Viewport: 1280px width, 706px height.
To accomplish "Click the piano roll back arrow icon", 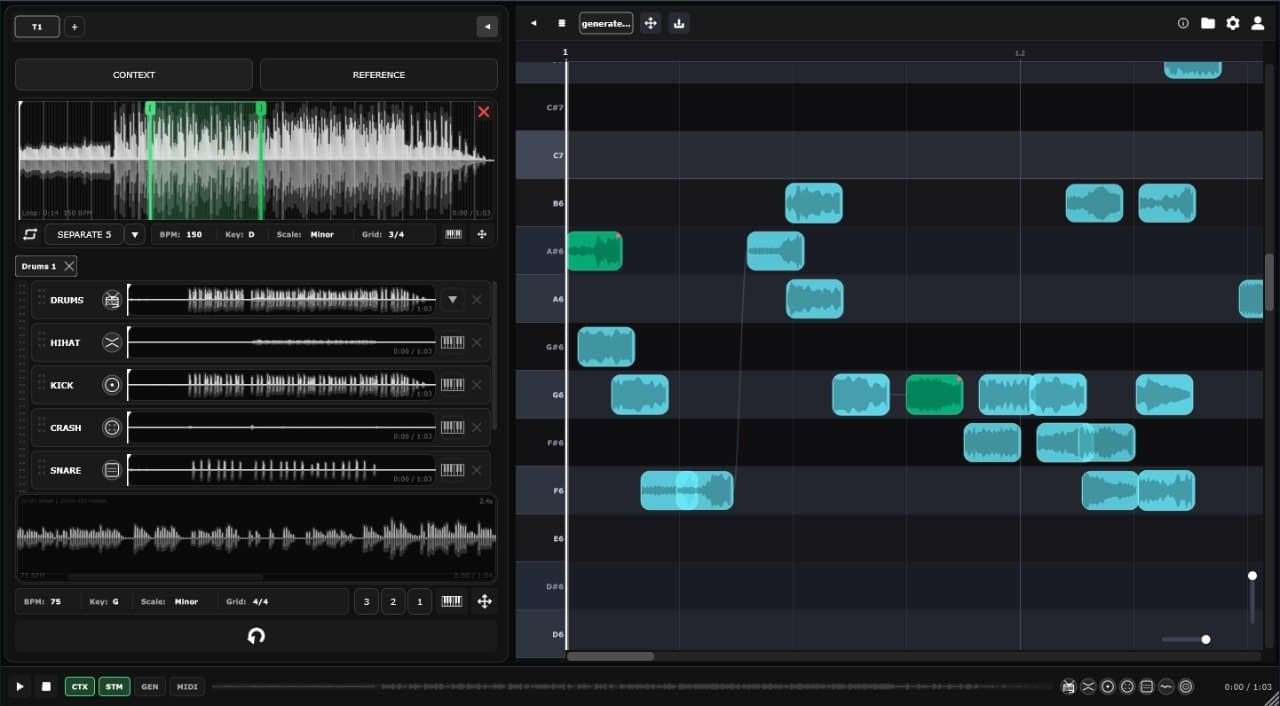I will tap(533, 22).
